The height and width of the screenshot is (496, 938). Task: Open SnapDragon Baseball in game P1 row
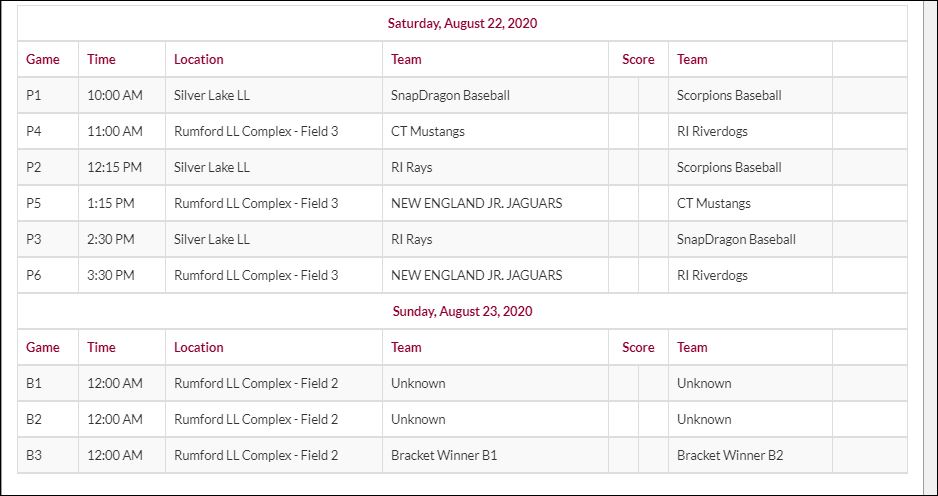point(450,96)
